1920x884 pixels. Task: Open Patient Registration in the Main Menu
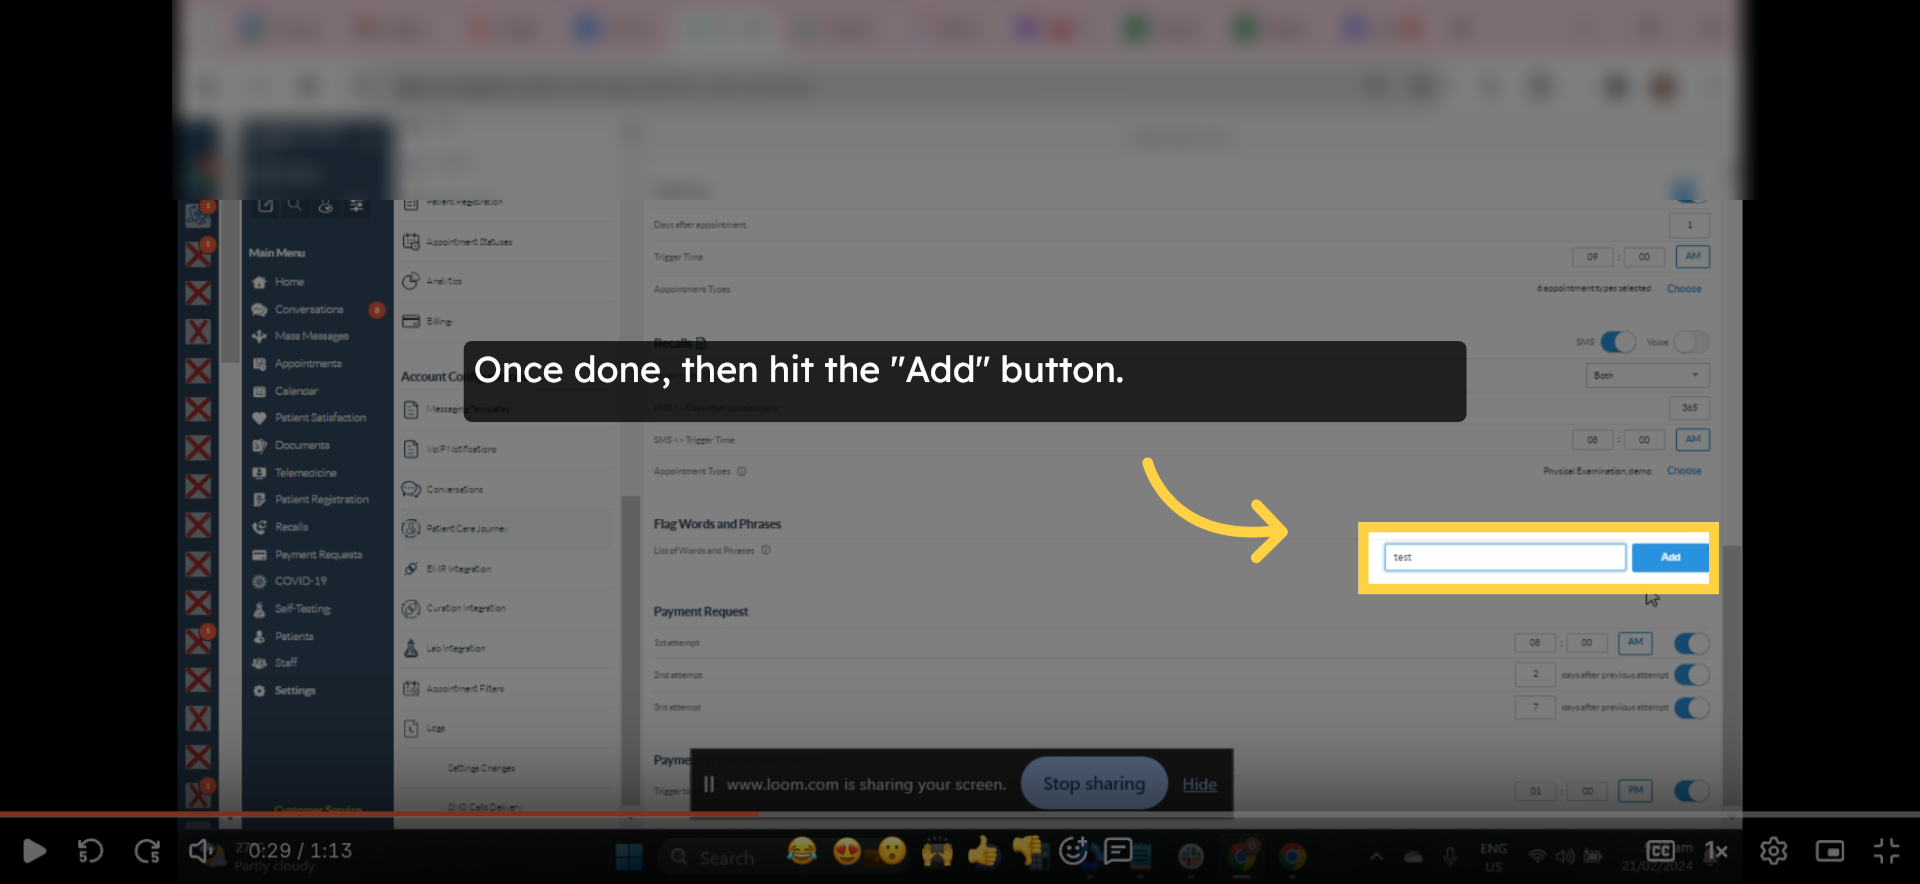pos(321,499)
